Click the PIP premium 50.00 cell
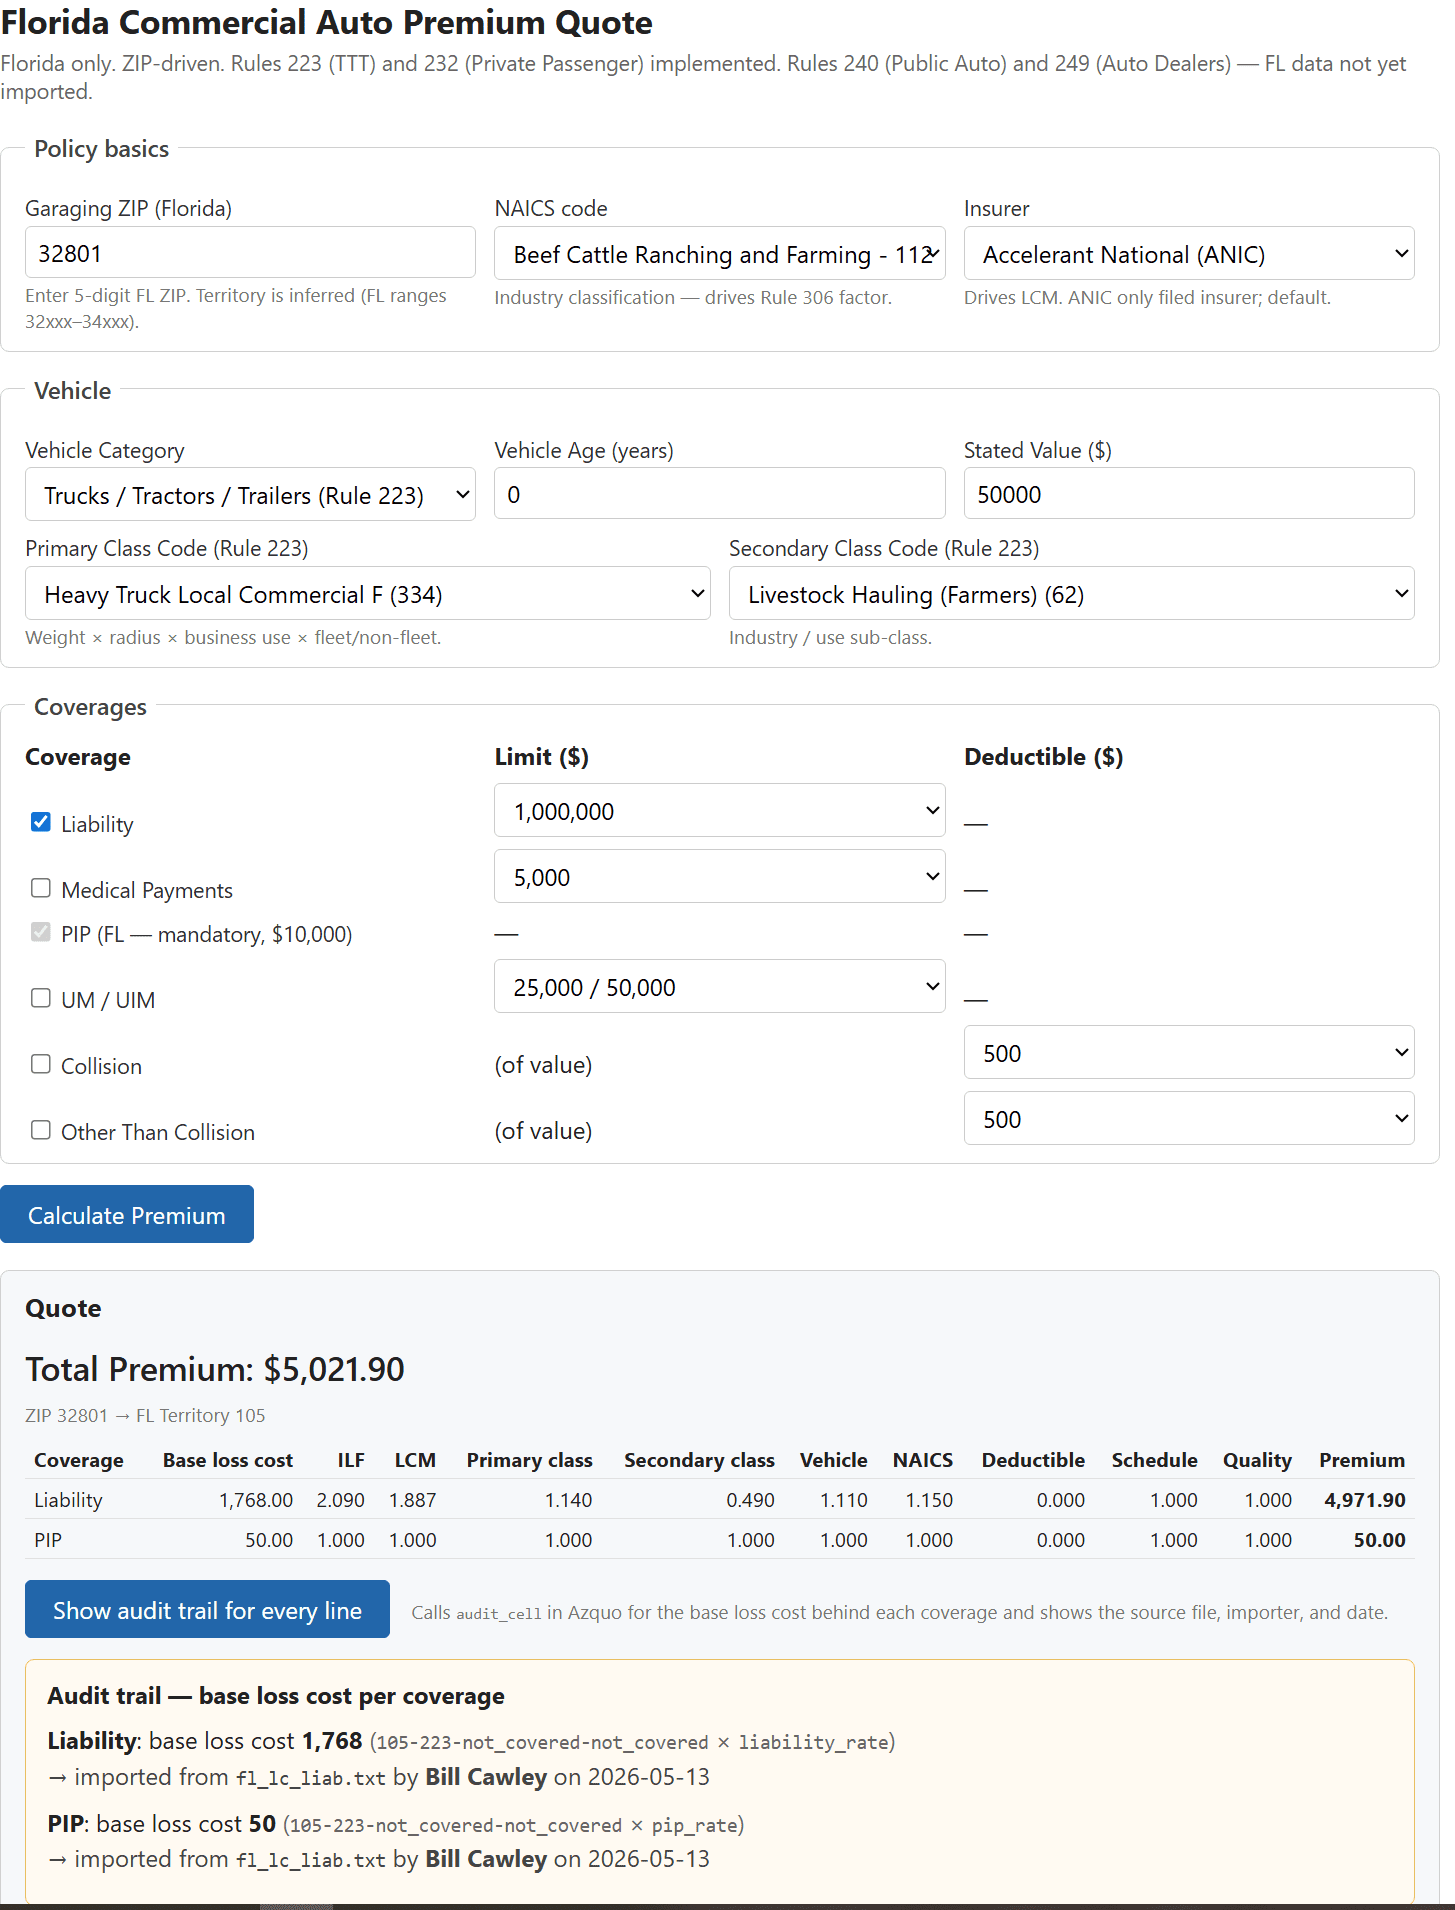The width and height of the screenshot is (1455, 1910). tap(1379, 1540)
